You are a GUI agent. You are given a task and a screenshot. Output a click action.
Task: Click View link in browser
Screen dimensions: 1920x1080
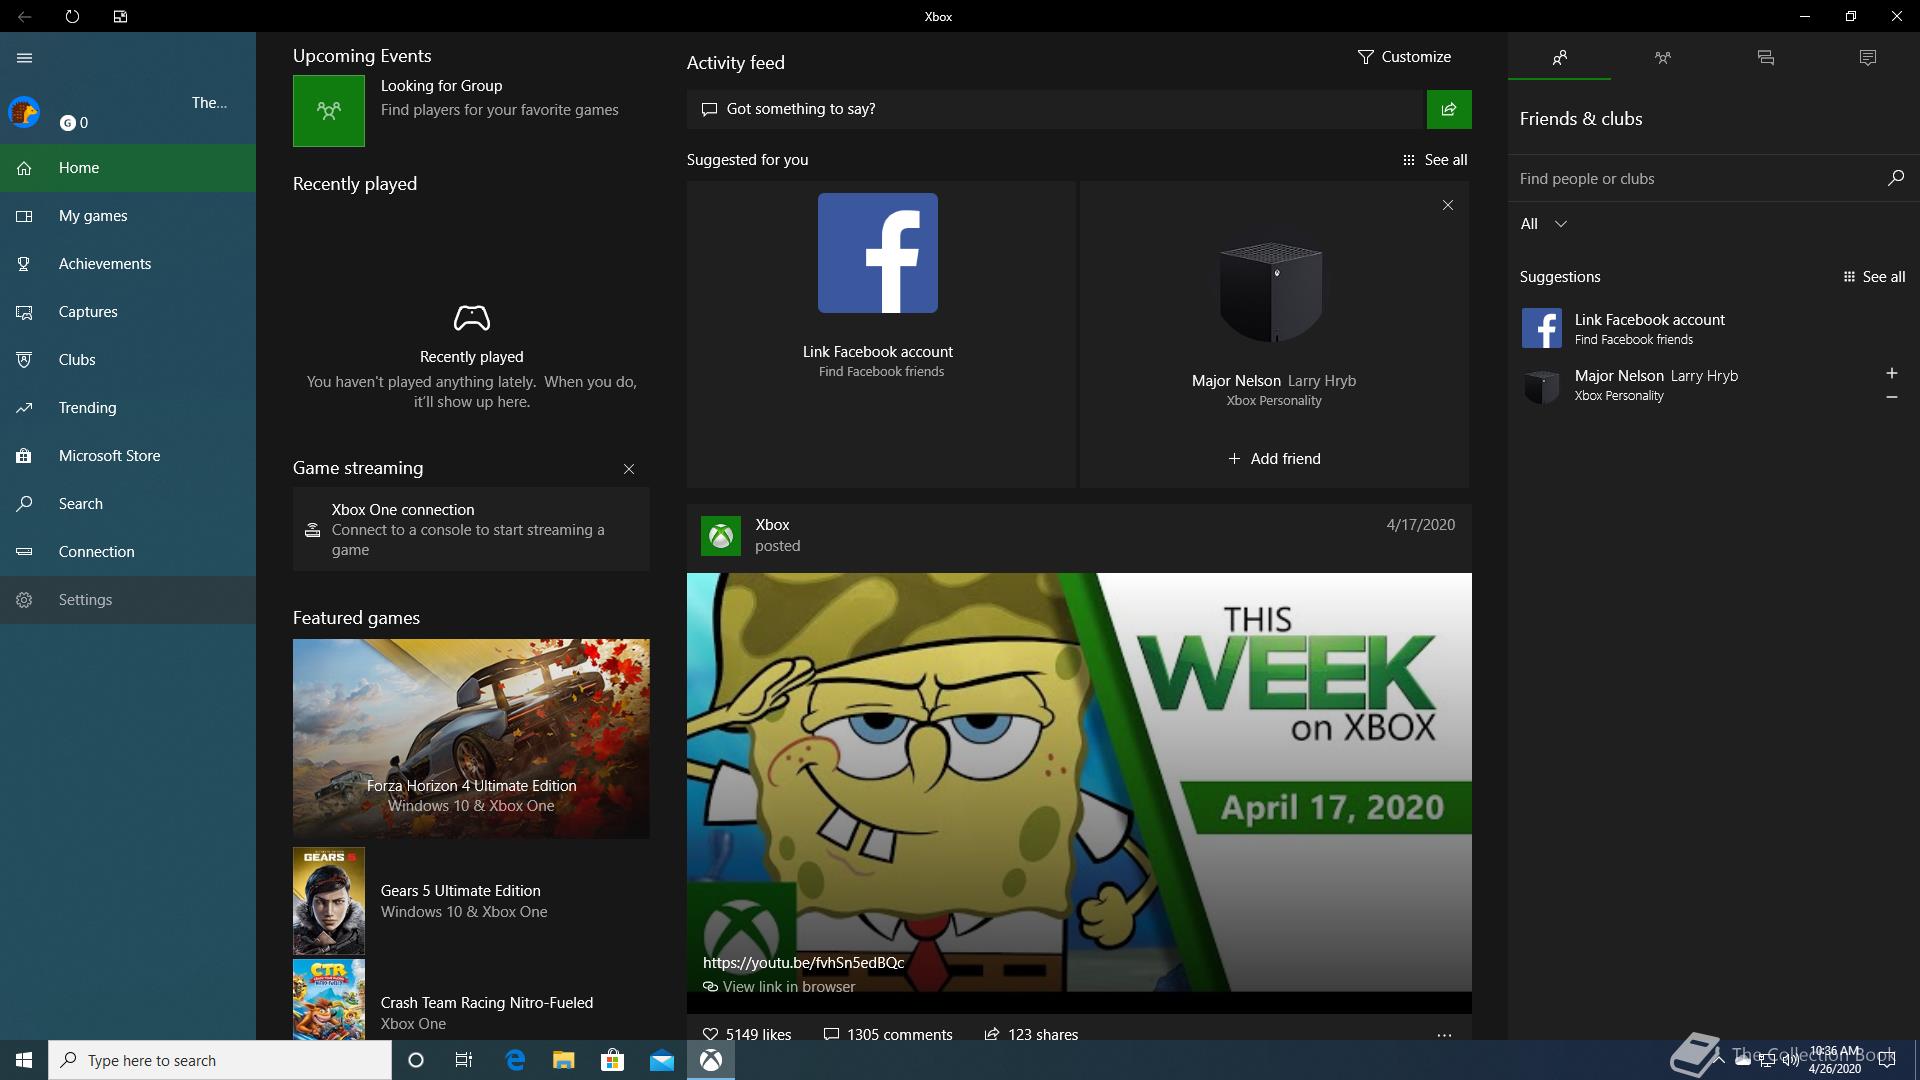pyautogui.click(x=779, y=987)
